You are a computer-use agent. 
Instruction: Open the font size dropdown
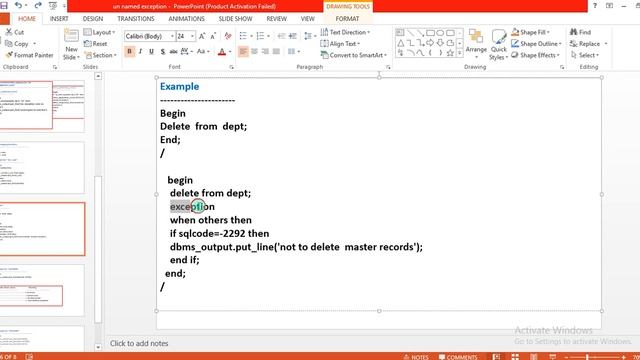[192, 36]
